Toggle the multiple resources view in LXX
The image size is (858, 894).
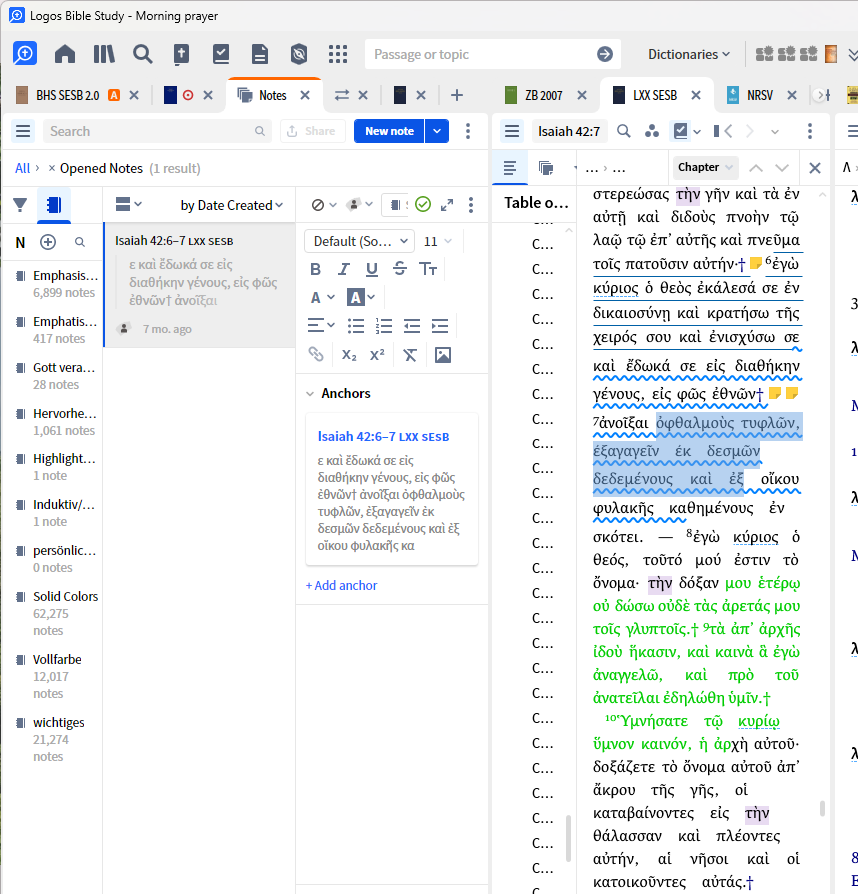pyautogui.click(x=546, y=168)
